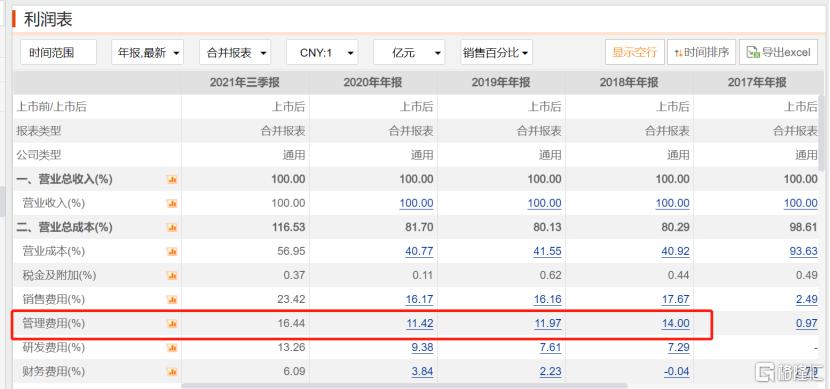The height and width of the screenshot is (389, 830).
Task: Show chart icon for 管理费用(%) row
Action: [x=172, y=323]
